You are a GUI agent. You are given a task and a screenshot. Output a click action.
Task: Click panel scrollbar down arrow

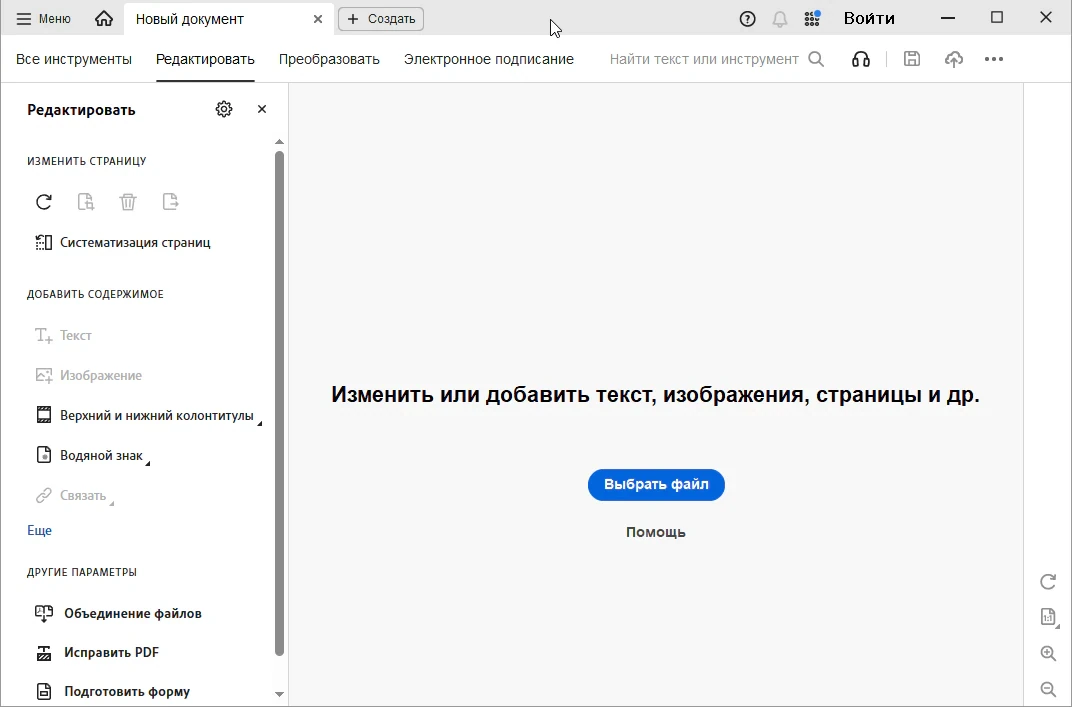pyautogui.click(x=279, y=694)
